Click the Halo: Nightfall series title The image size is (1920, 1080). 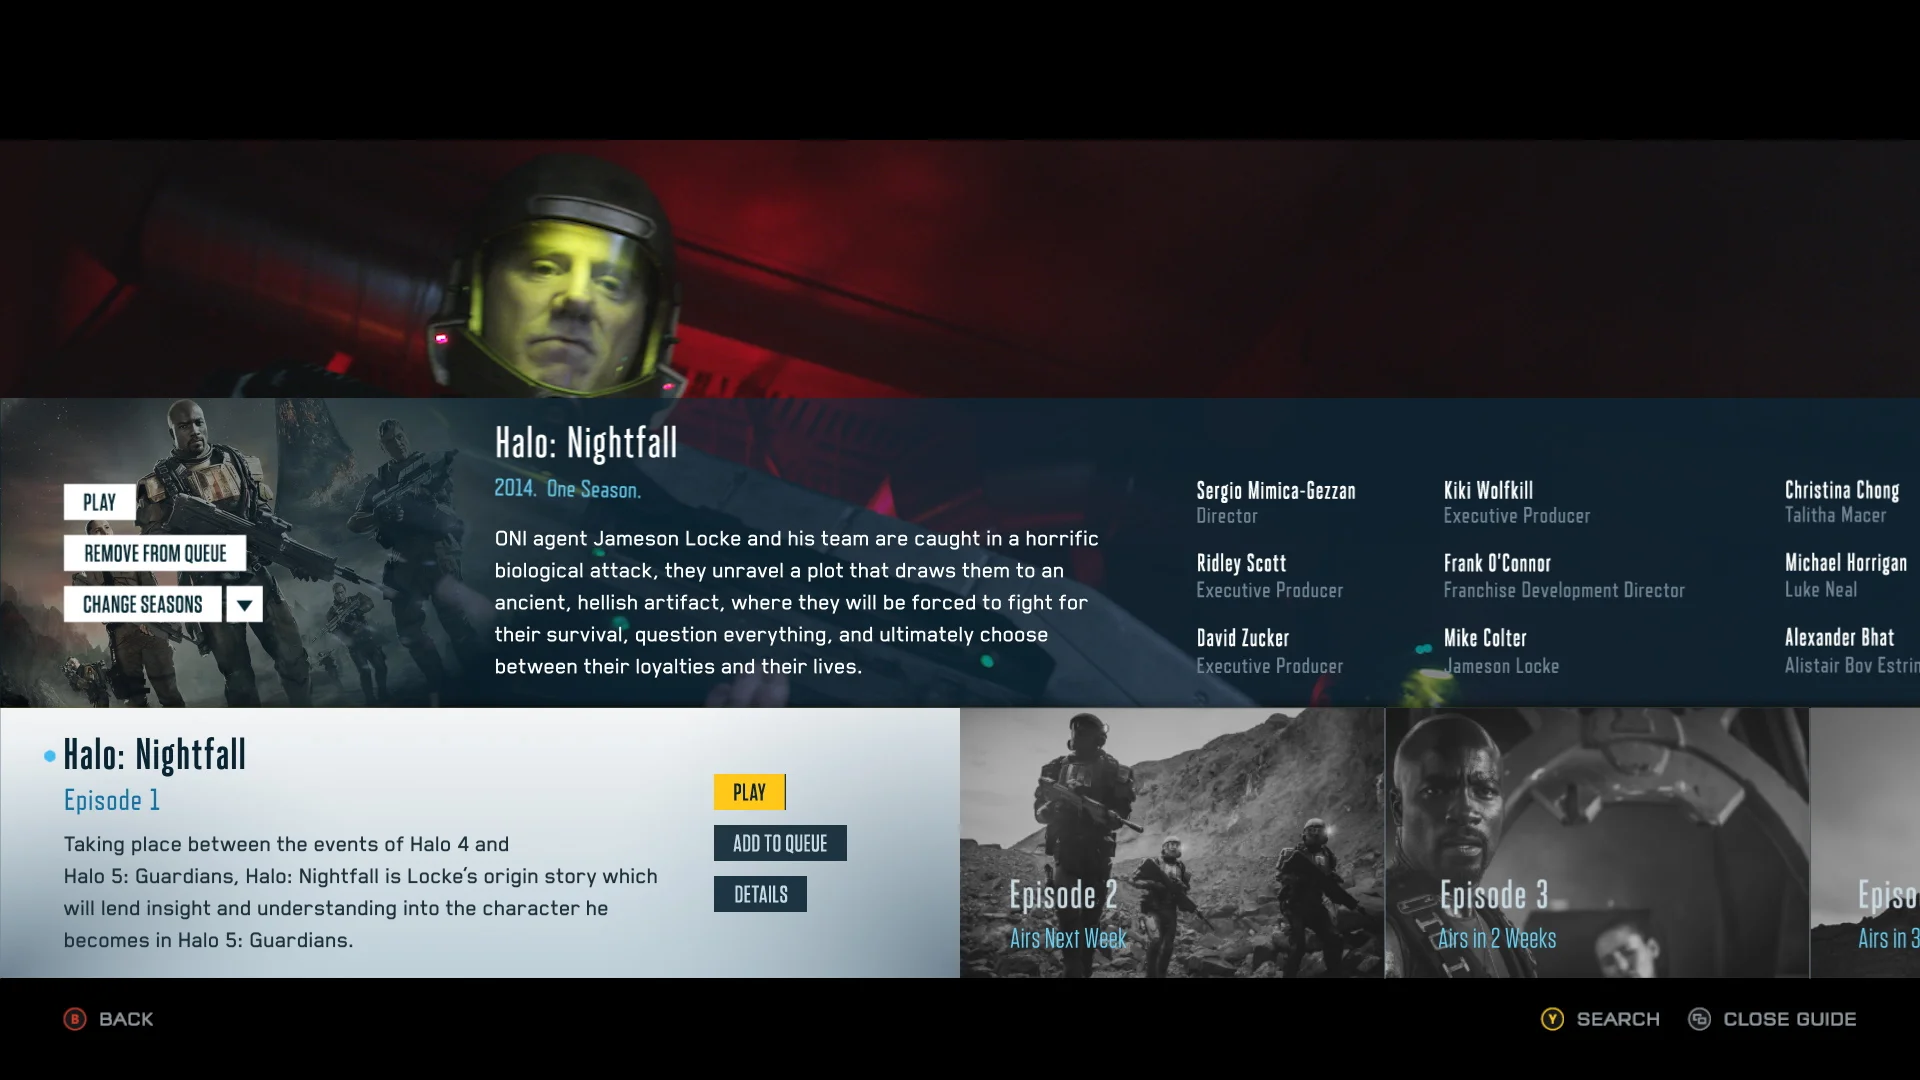[x=586, y=443]
